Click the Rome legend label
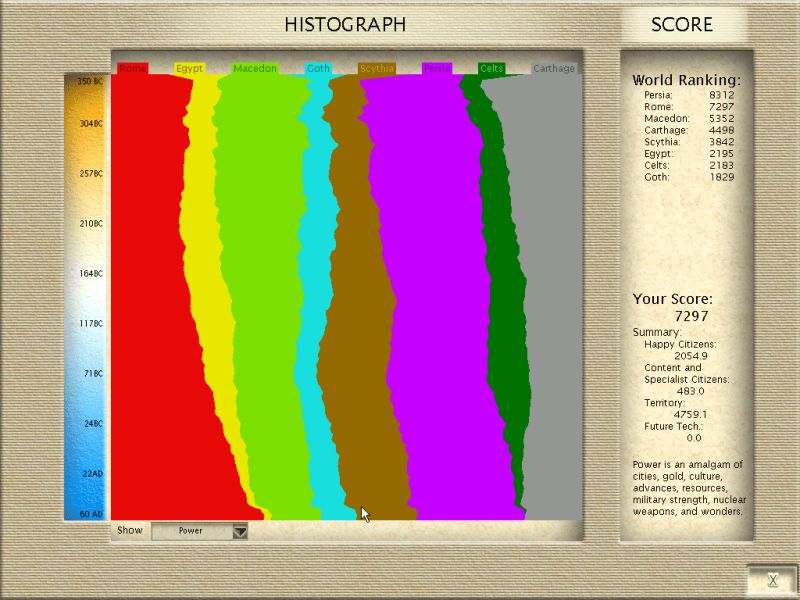800x600 pixels. [x=132, y=69]
